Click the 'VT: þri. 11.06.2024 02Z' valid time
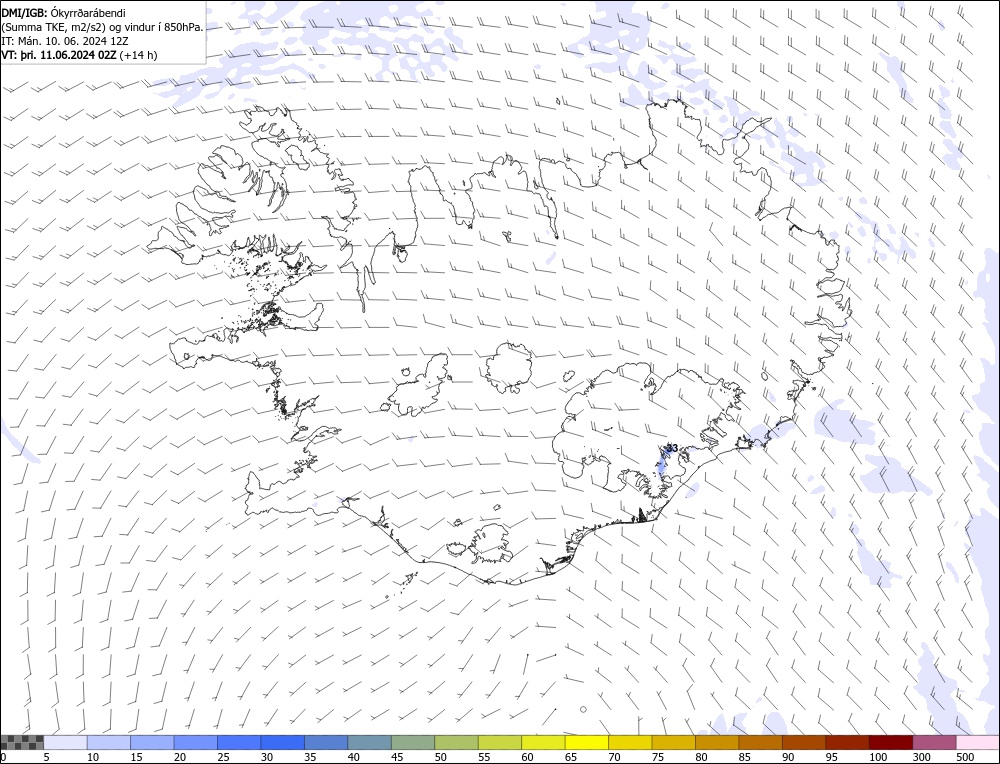This screenshot has height=764, width=1000. [x=59, y=55]
